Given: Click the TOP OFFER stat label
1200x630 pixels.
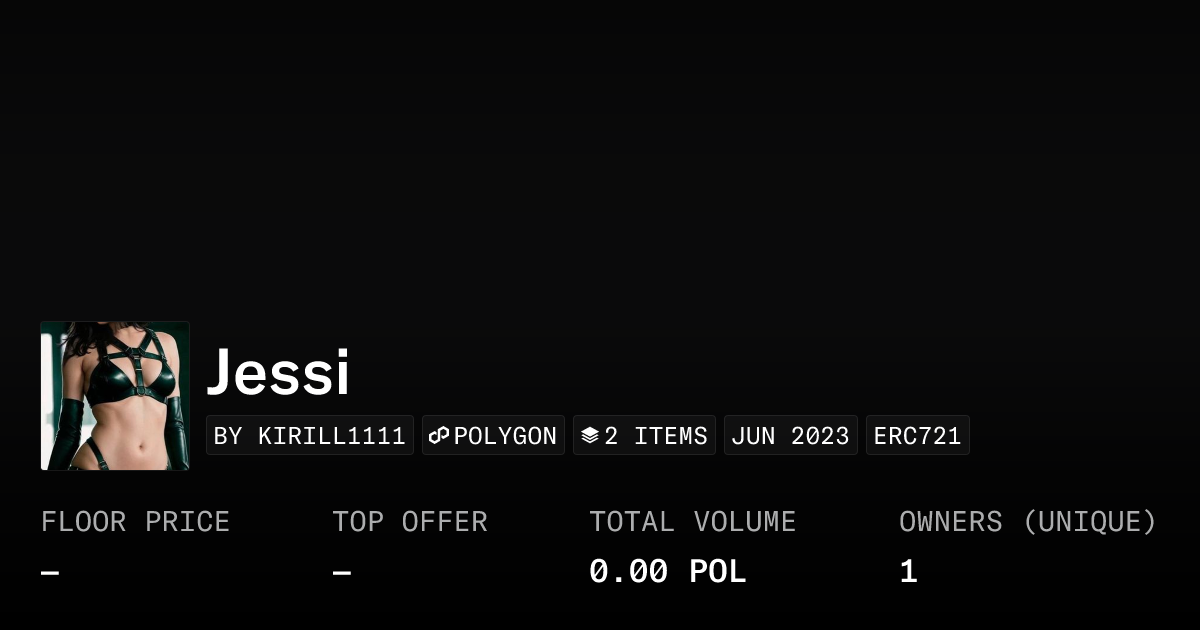Looking at the screenshot, I should click(x=410, y=521).
